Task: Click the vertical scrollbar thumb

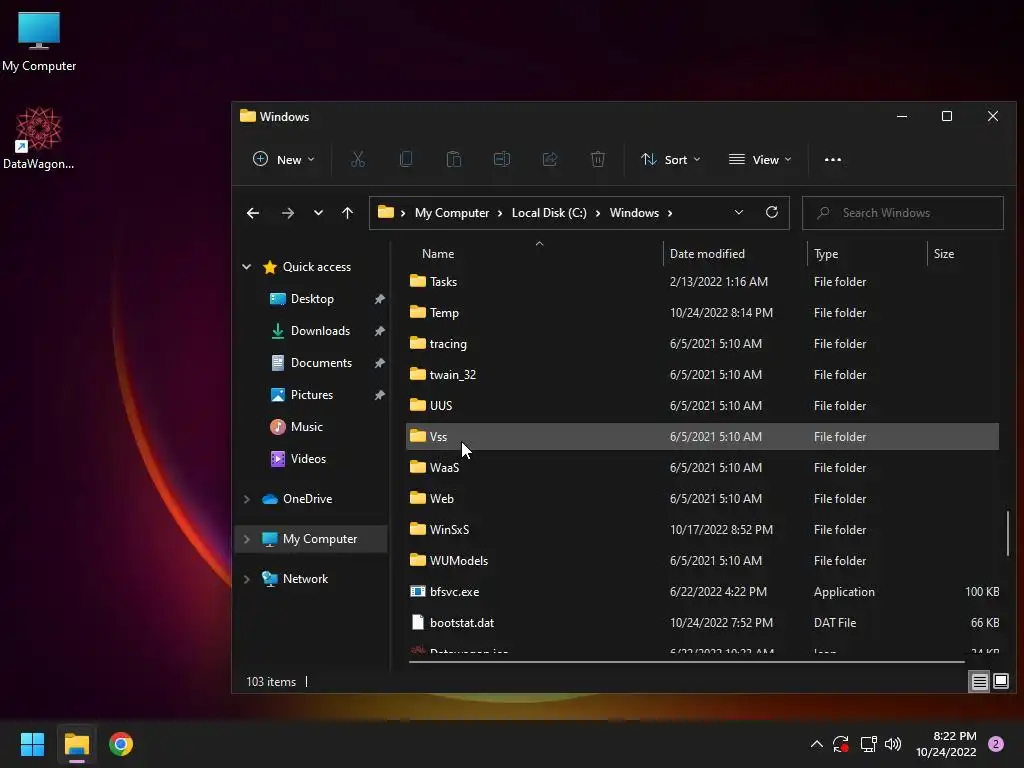Action: pos(1008,534)
